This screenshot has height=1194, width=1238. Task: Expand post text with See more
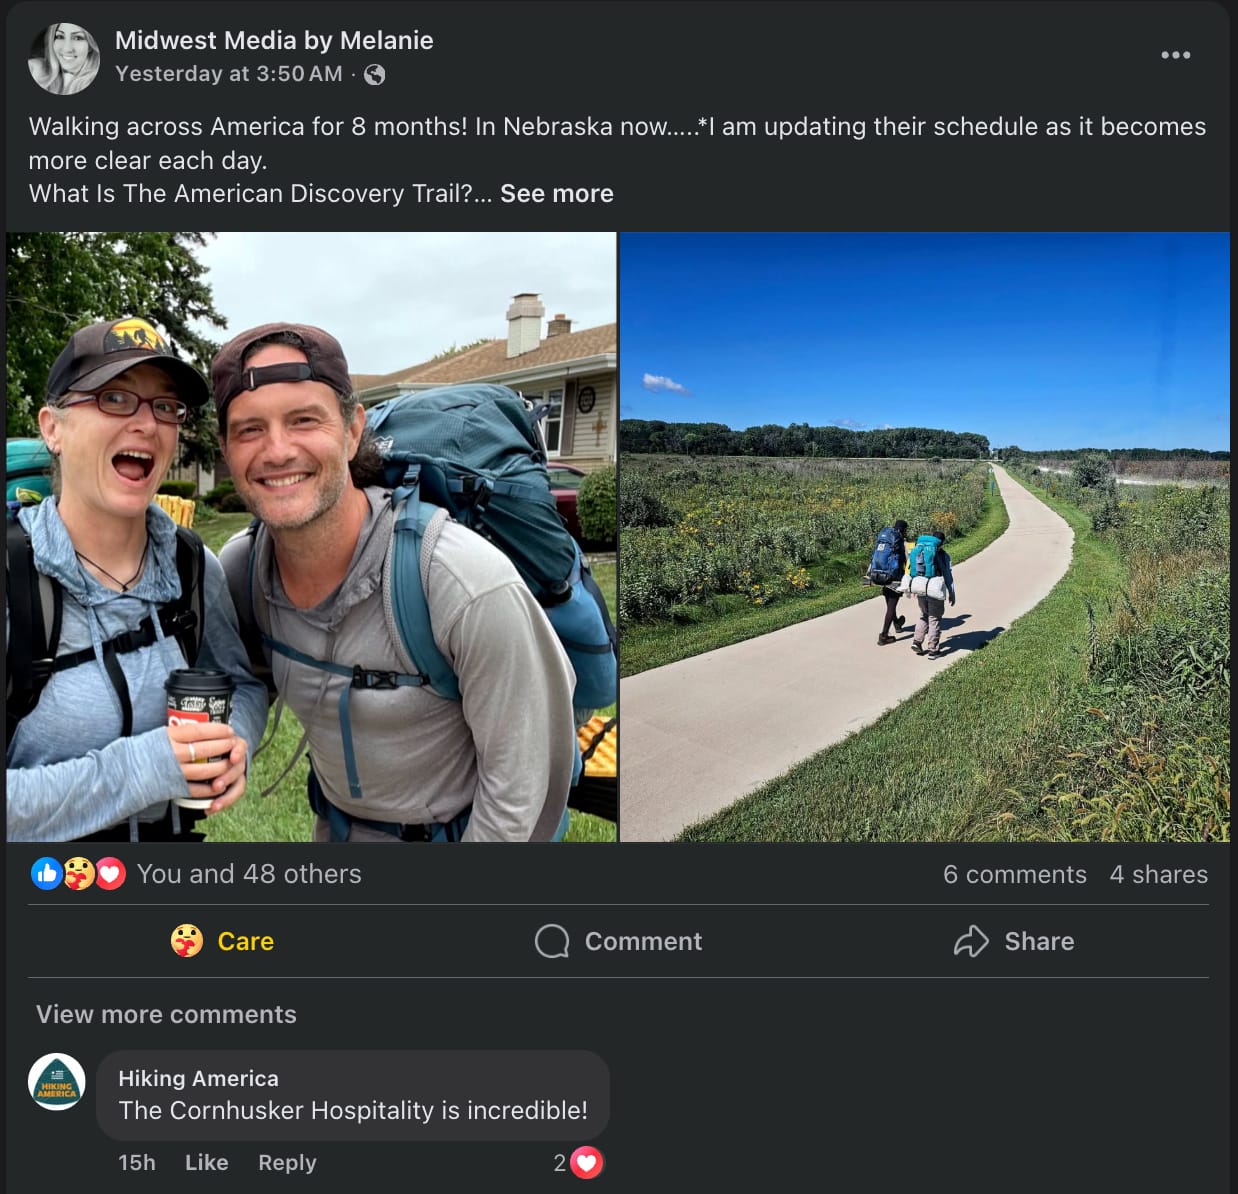(556, 194)
